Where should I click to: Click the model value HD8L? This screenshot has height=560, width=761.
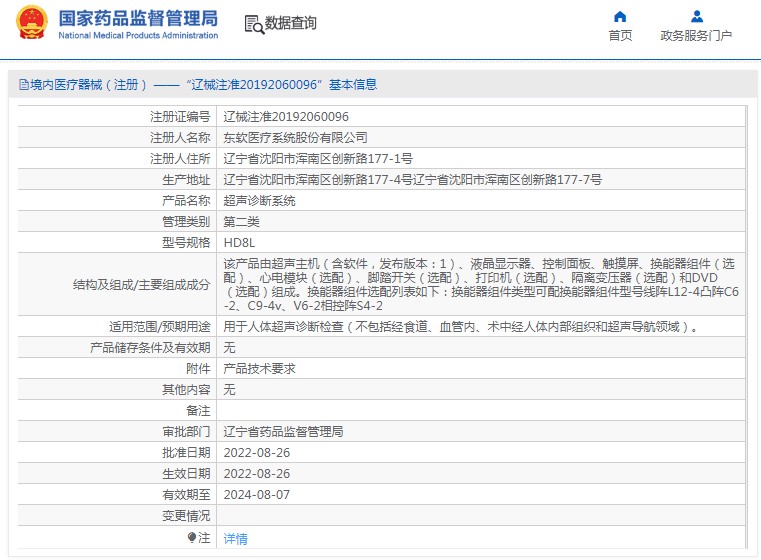(x=239, y=242)
